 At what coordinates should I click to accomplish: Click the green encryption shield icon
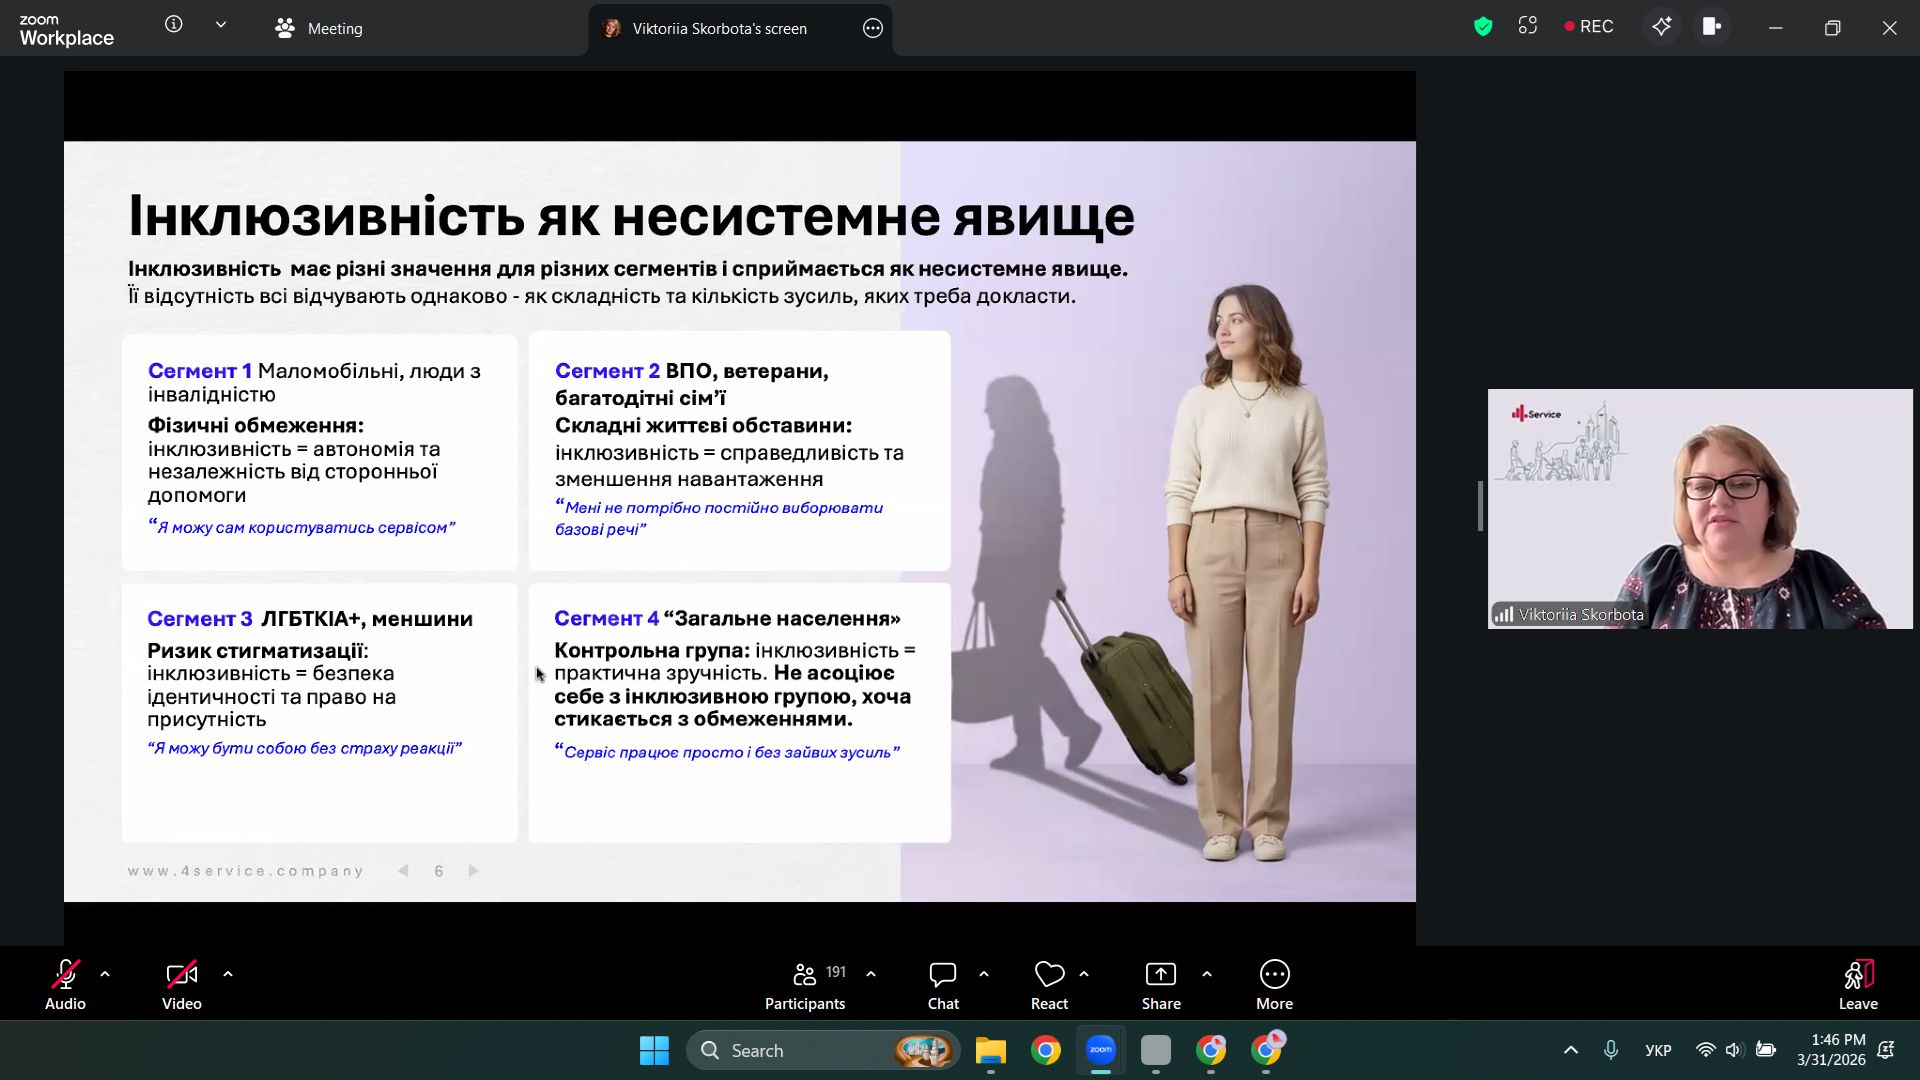pos(1483,27)
